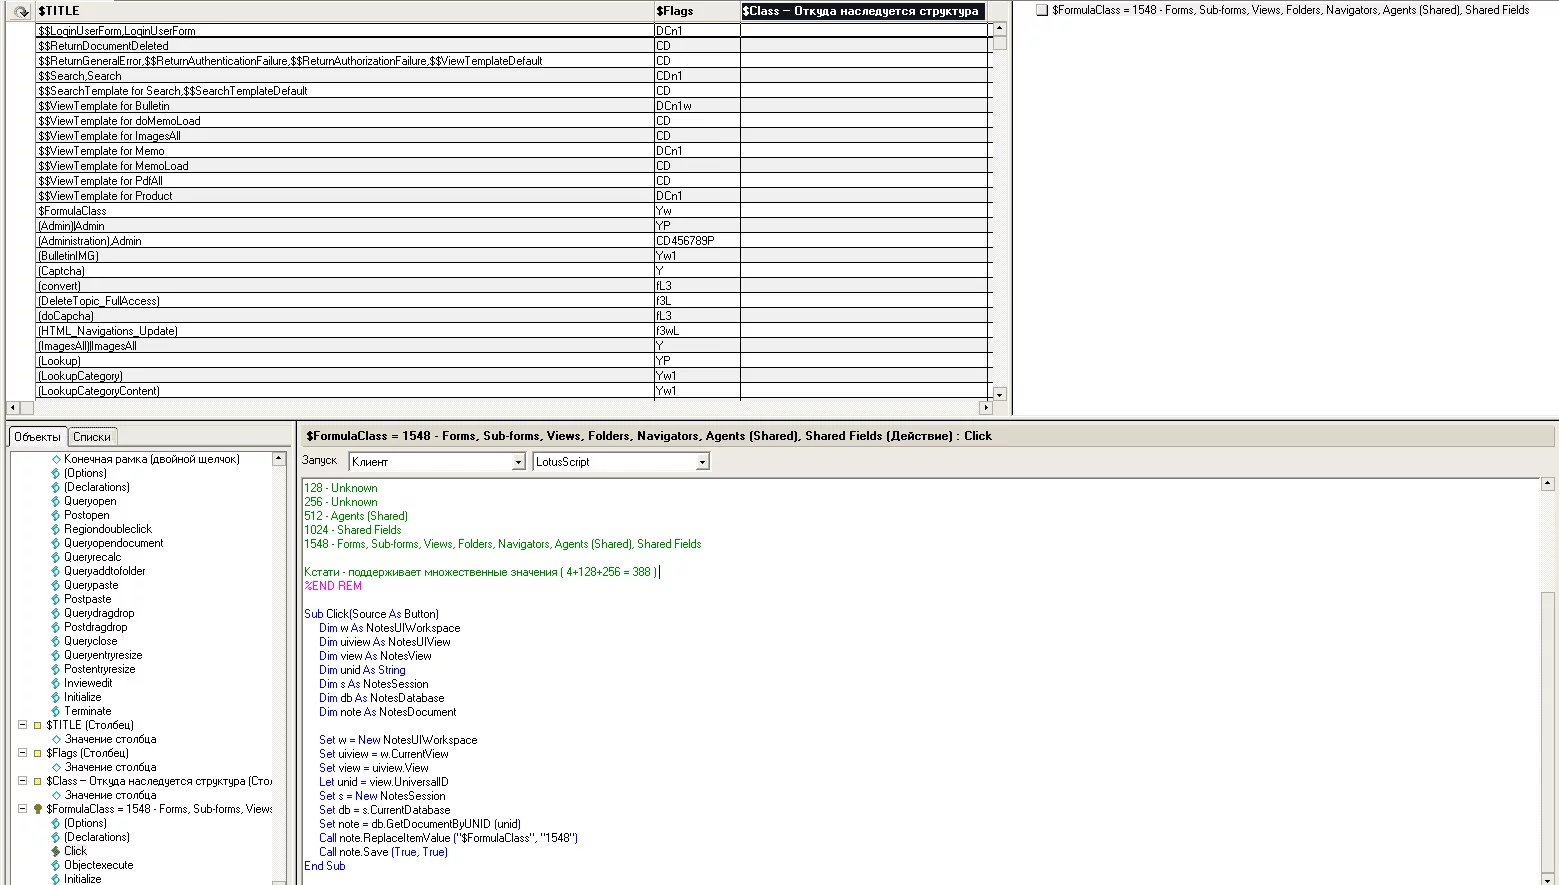
Task: Click the event icon beside Queryopen
Action: coord(56,502)
